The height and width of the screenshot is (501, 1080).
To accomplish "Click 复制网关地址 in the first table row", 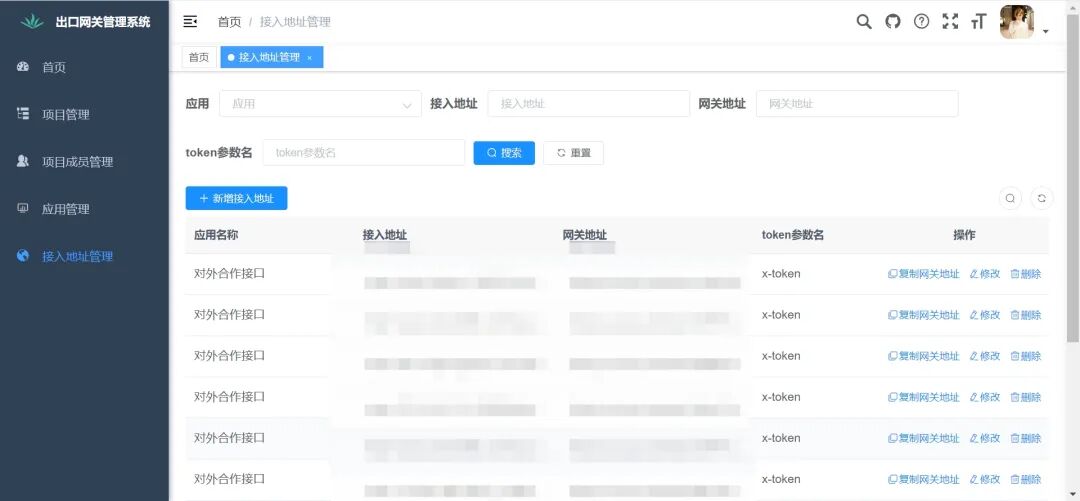I will 924,274.
